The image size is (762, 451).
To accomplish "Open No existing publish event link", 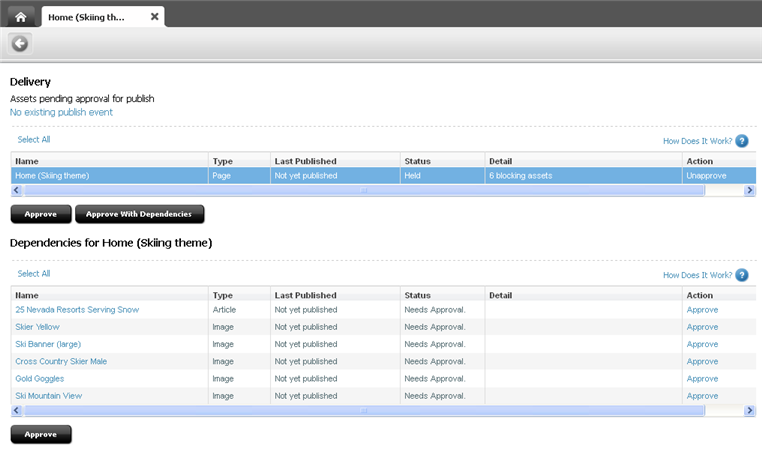I will tap(61, 112).
